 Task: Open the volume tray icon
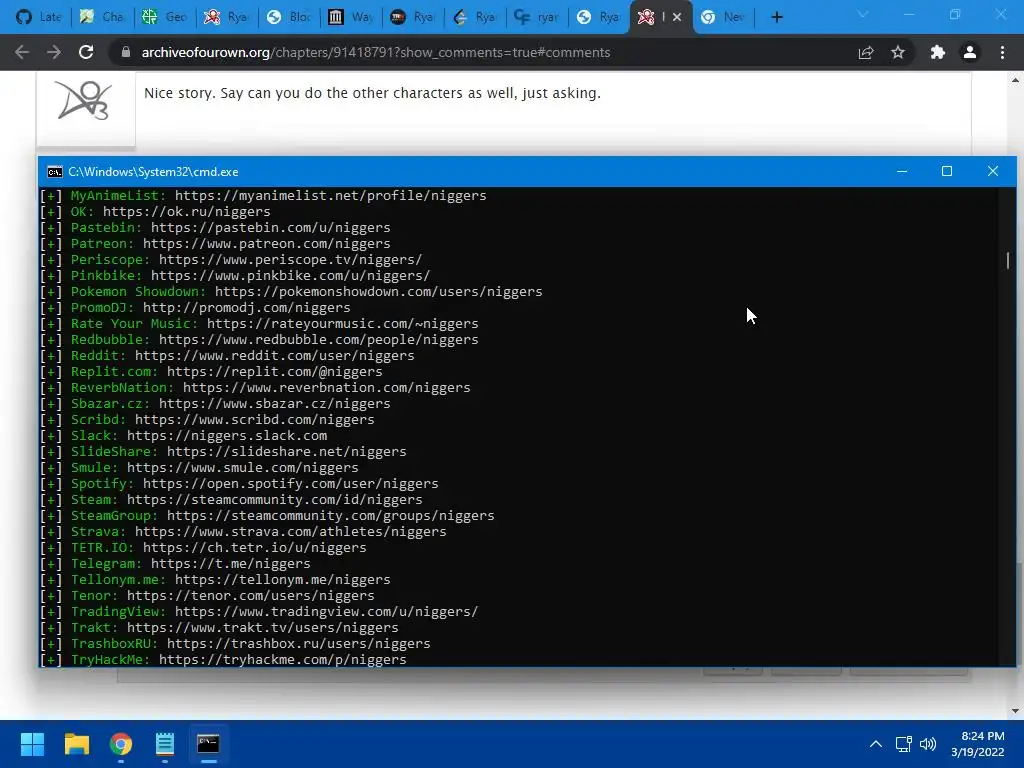[x=927, y=744]
